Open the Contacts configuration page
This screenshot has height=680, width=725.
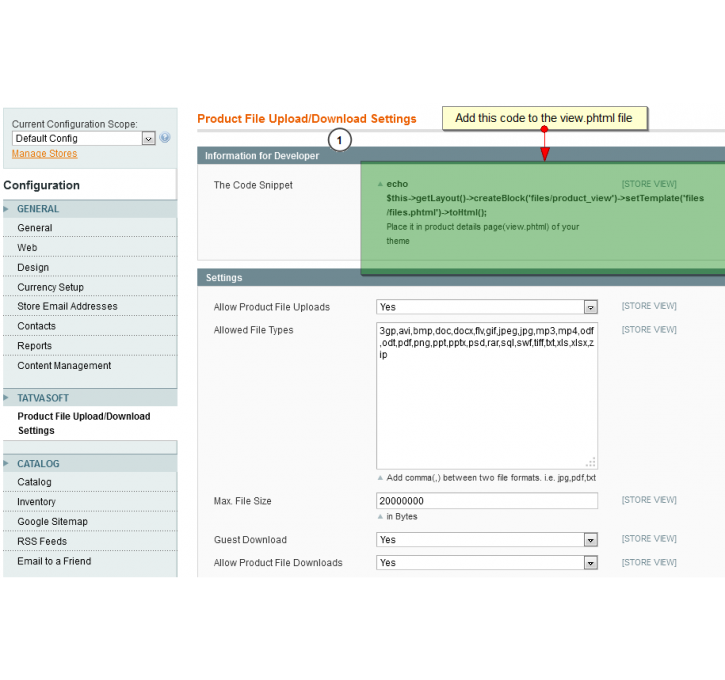(37, 326)
